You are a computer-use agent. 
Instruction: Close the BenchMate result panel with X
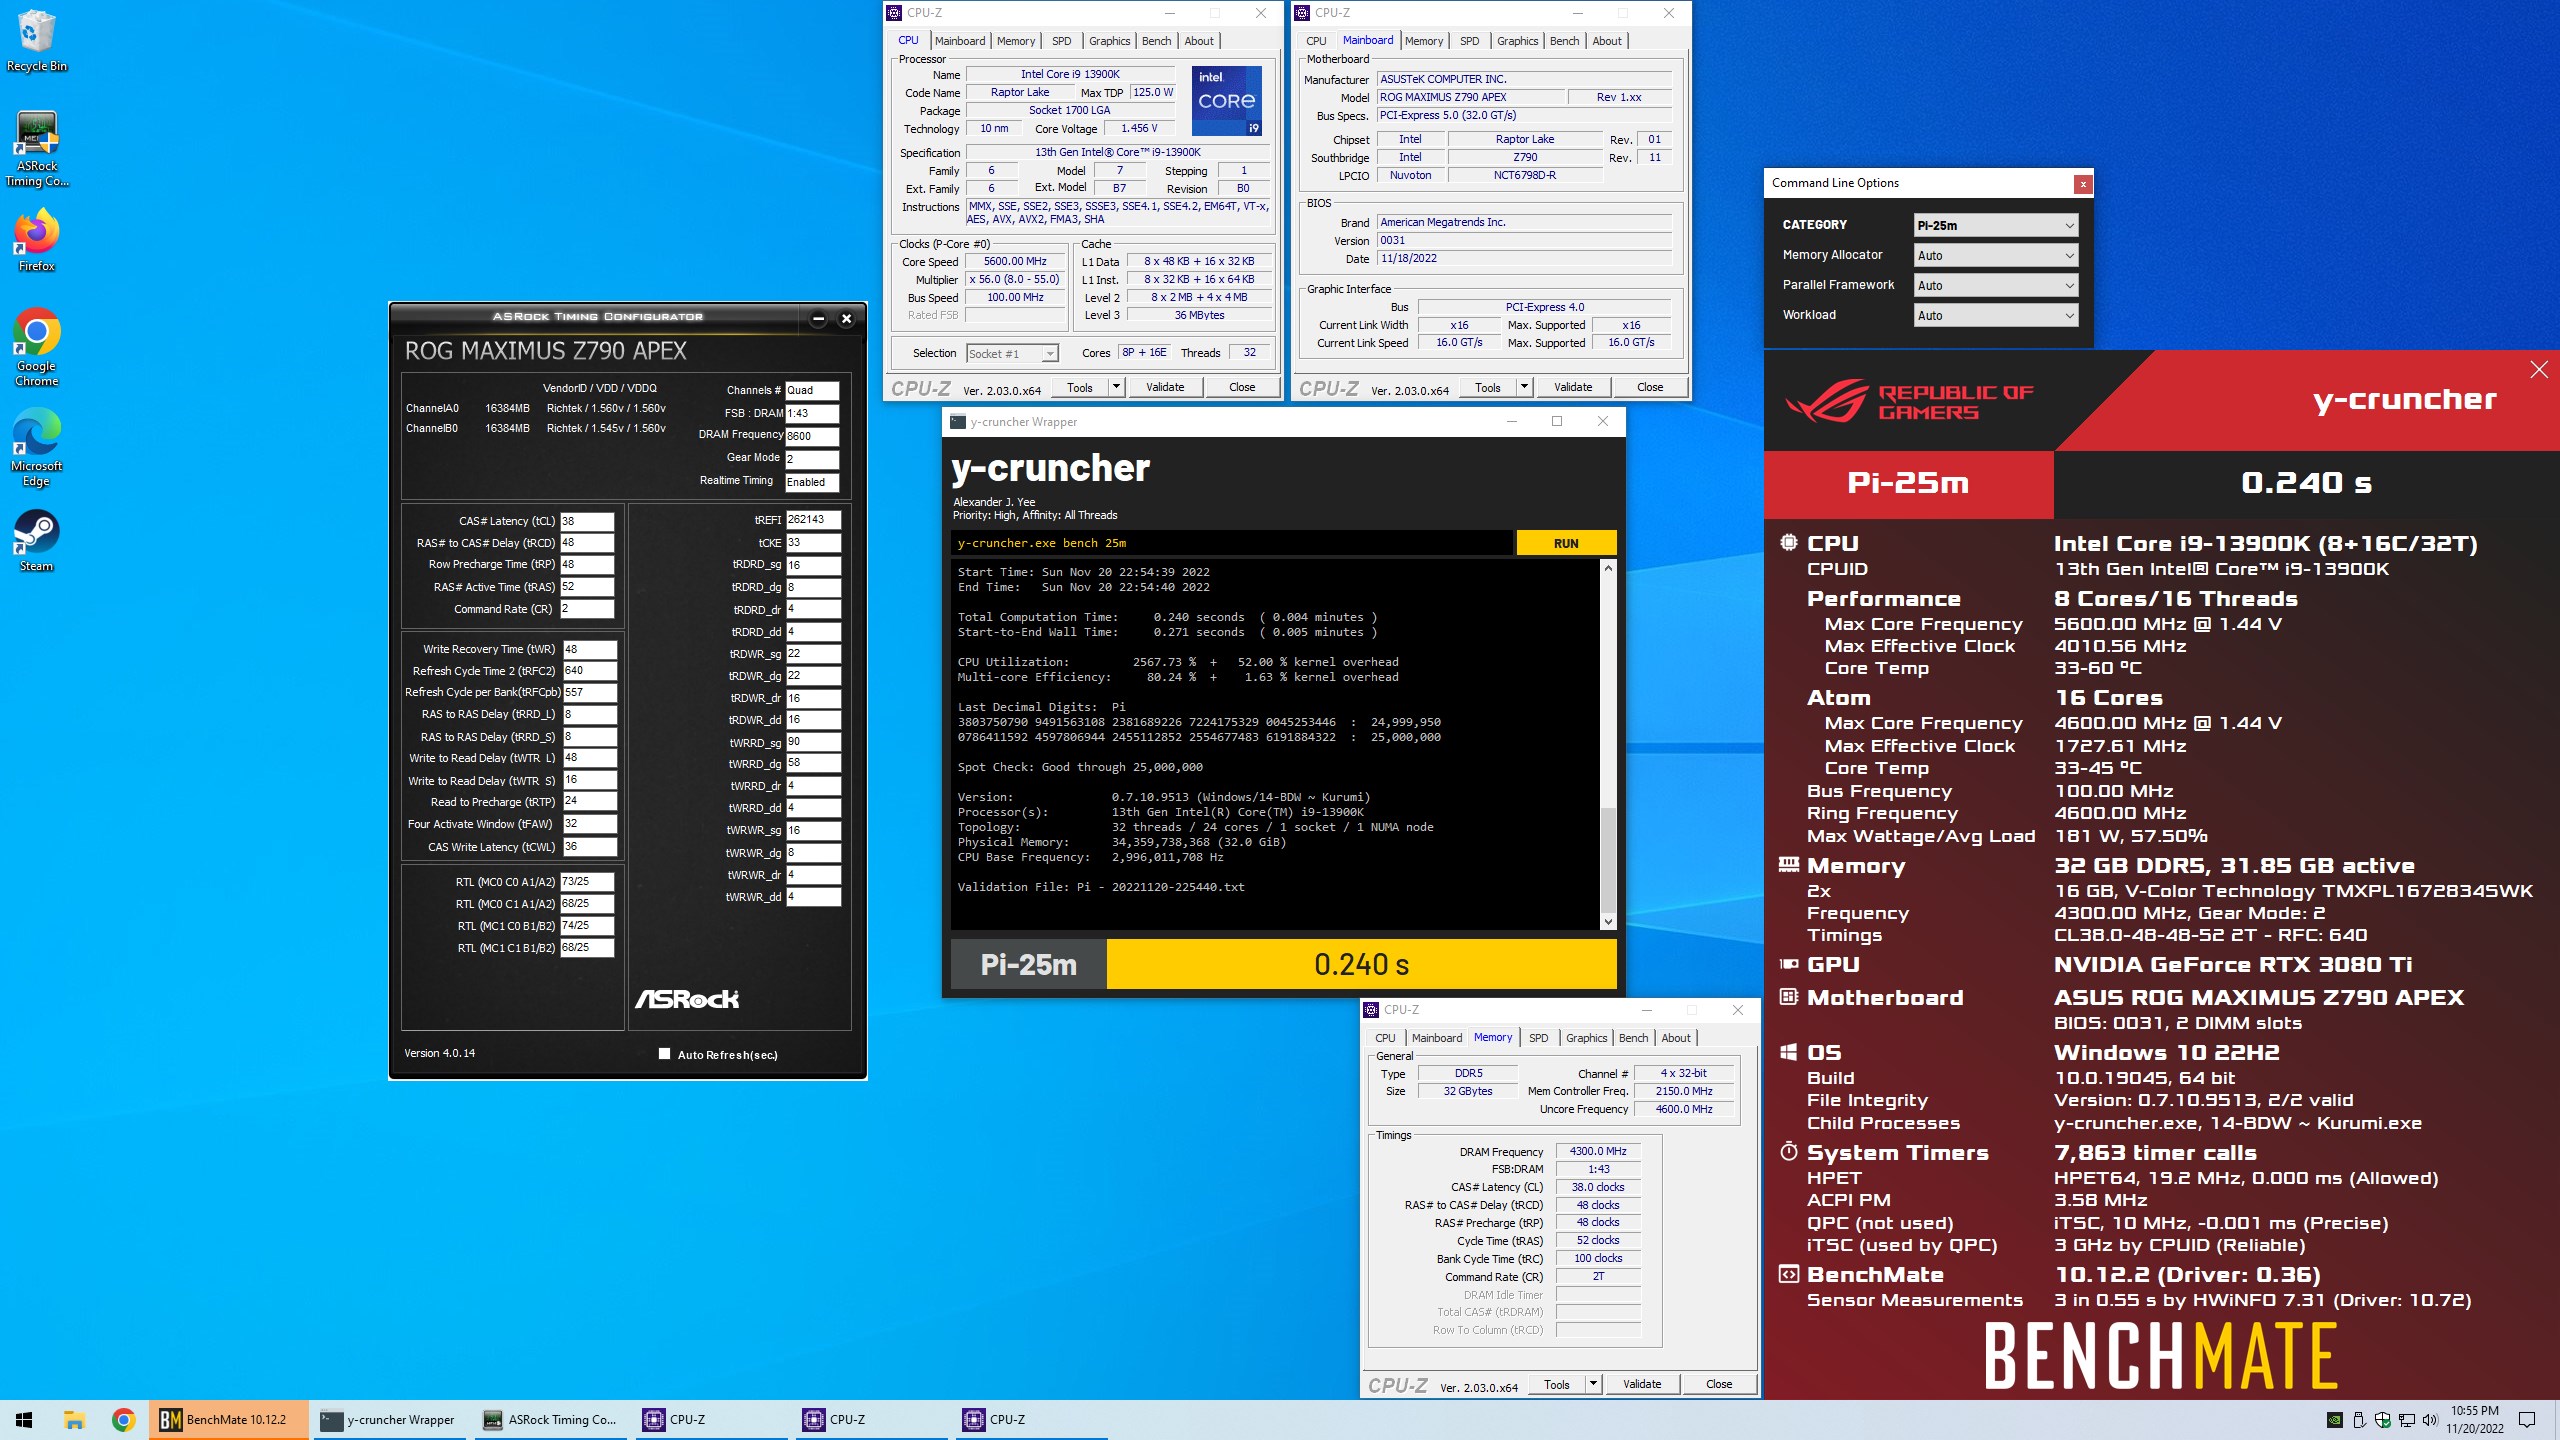pyautogui.click(x=2539, y=370)
